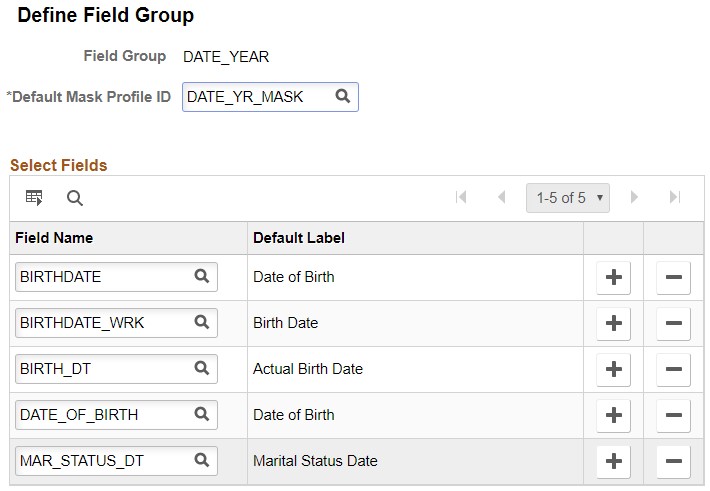Open lookup for BIRTHDATE field name

tap(201, 277)
